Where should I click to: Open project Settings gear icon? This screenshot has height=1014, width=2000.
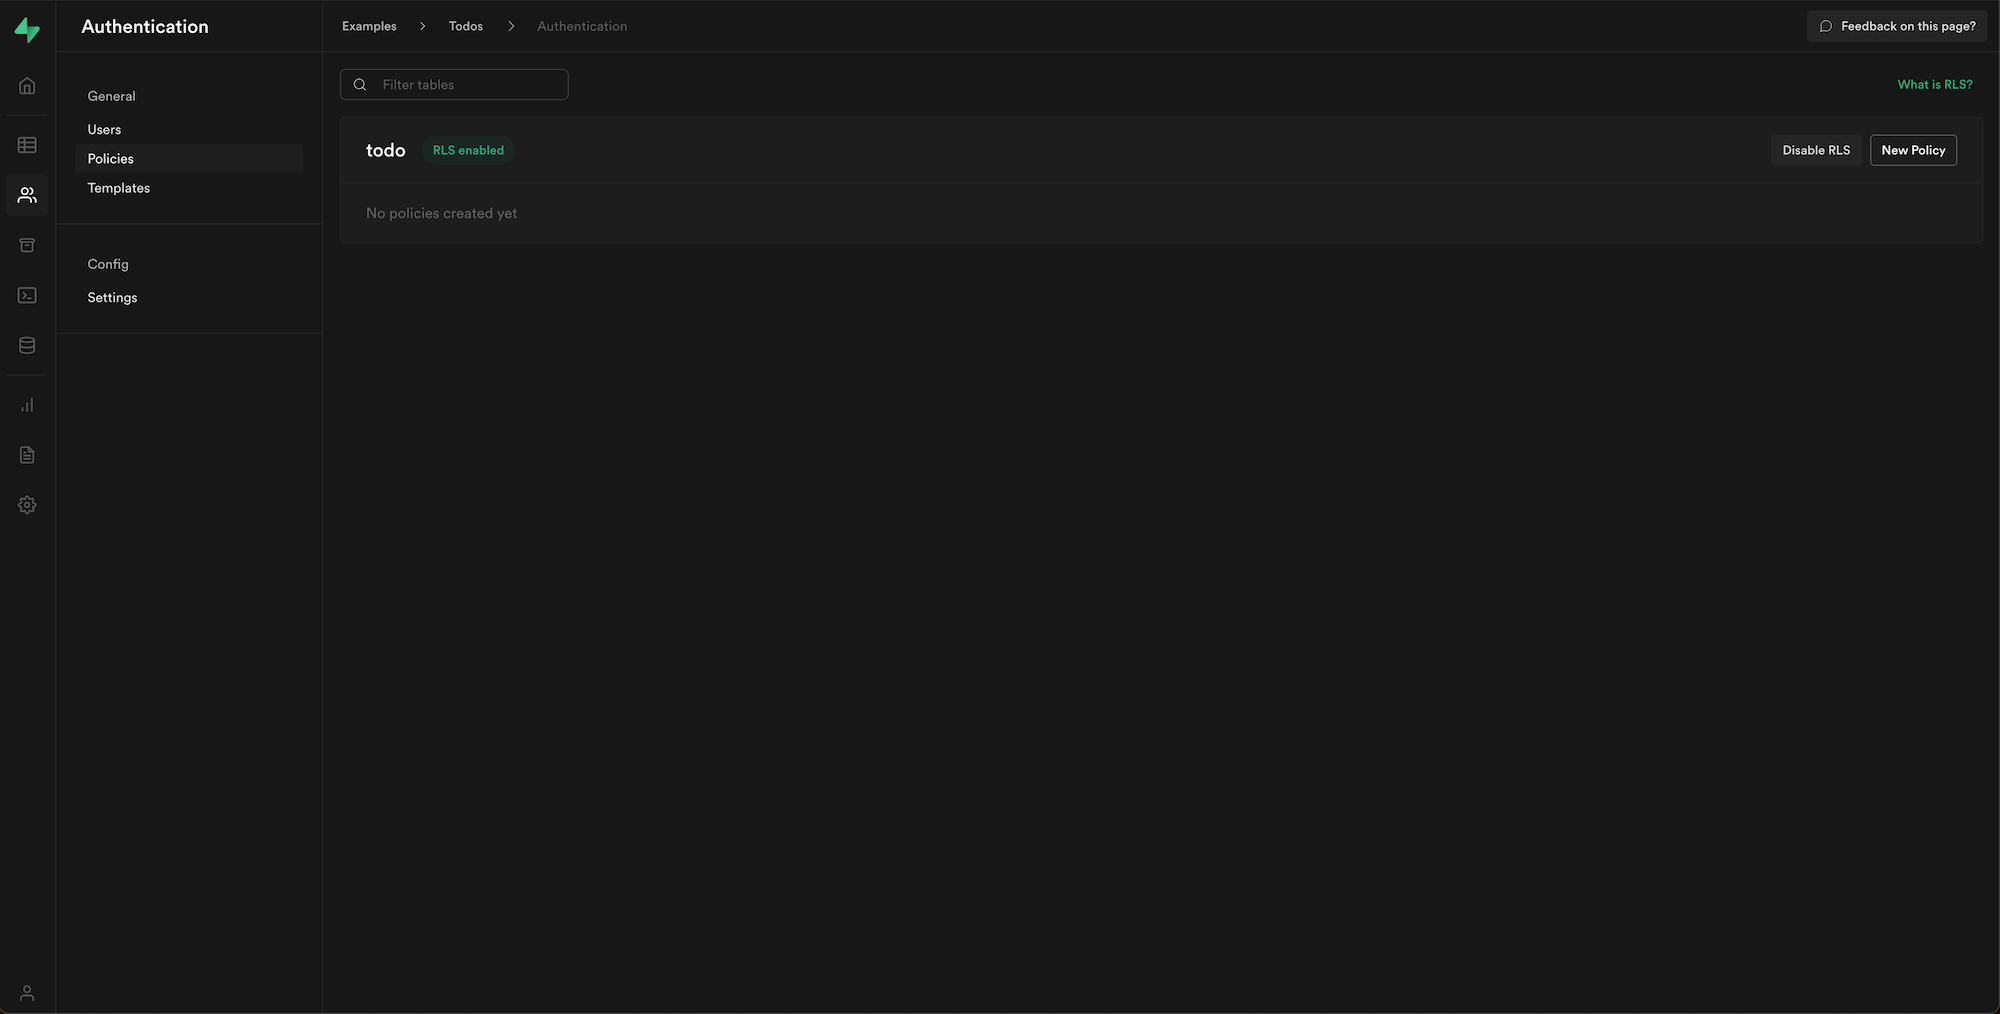tap(26, 504)
